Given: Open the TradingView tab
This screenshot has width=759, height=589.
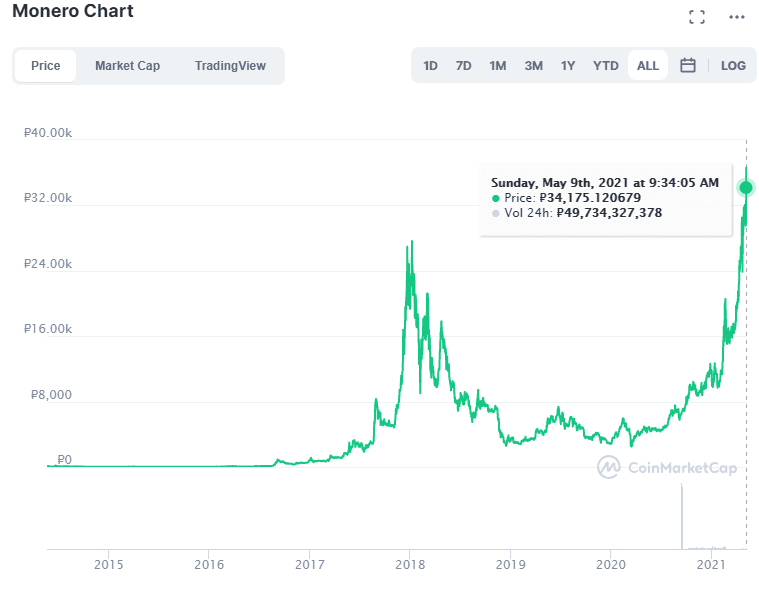Looking at the screenshot, I should 230,66.
